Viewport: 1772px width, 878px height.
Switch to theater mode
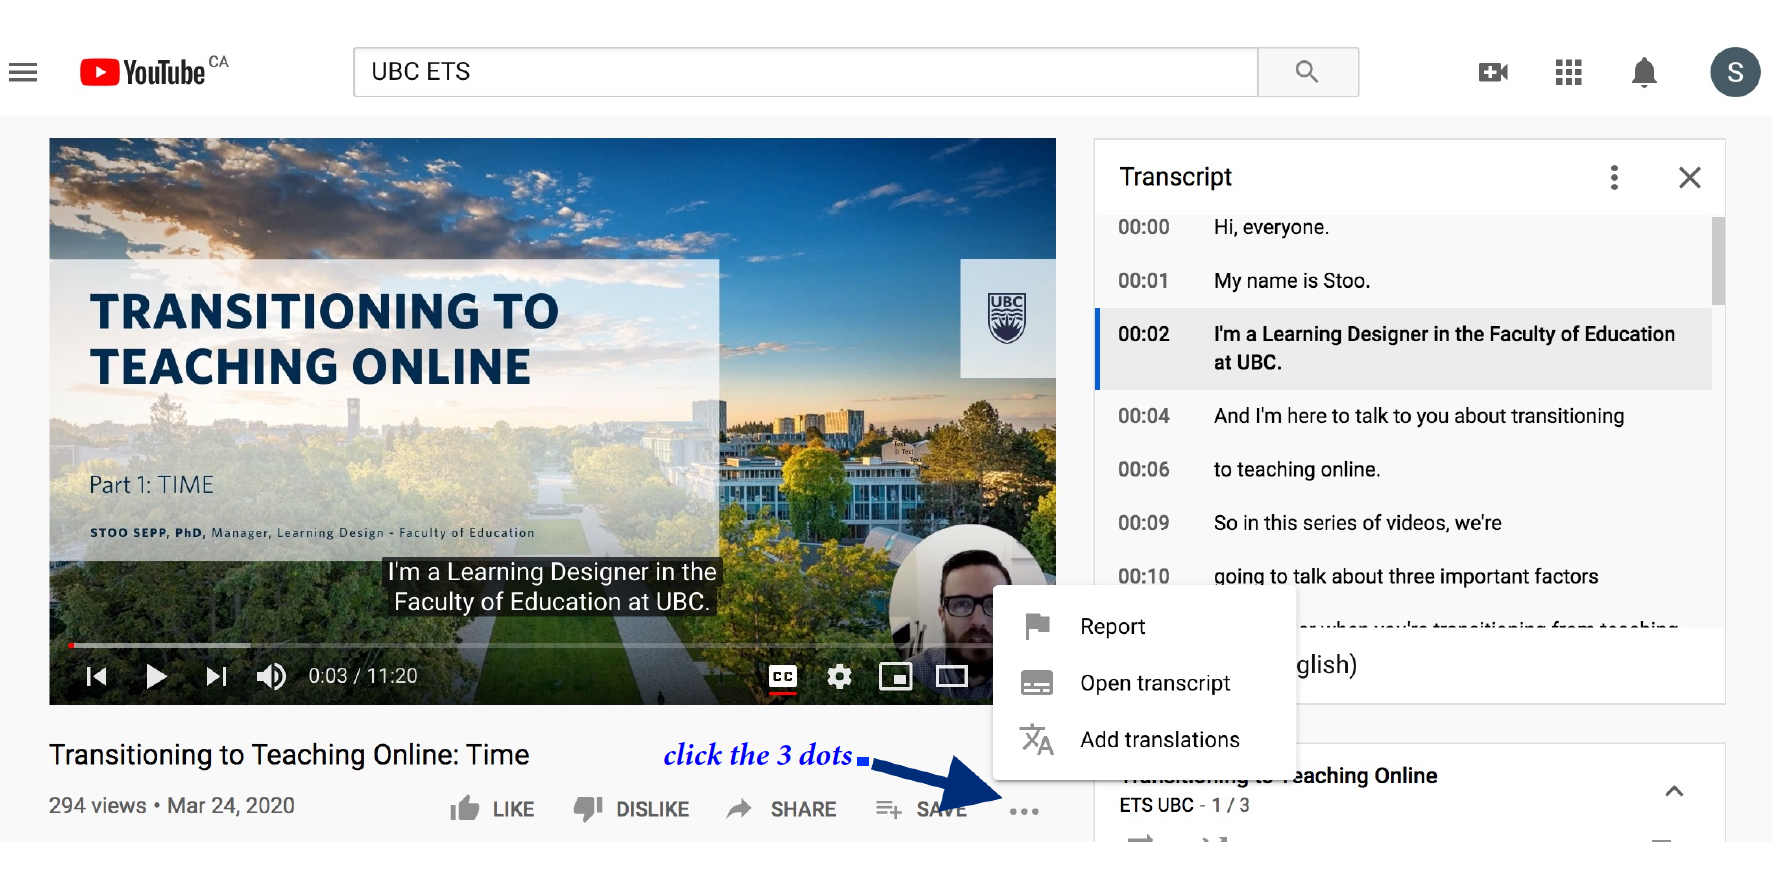click(x=952, y=677)
